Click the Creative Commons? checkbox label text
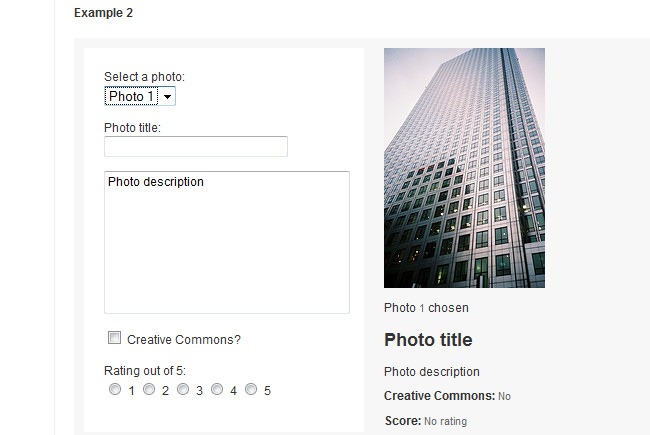This screenshot has width=650, height=435. pyautogui.click(x=184, y=340)
